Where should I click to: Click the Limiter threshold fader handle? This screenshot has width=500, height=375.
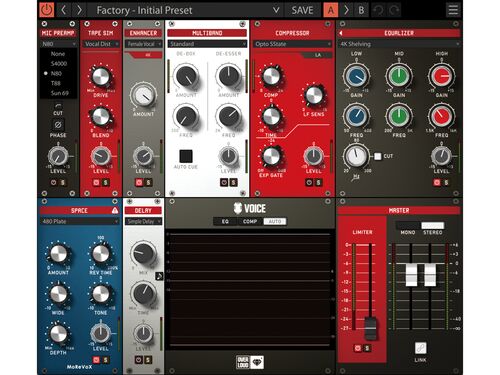pyautogui.click(x=371, y=329)
